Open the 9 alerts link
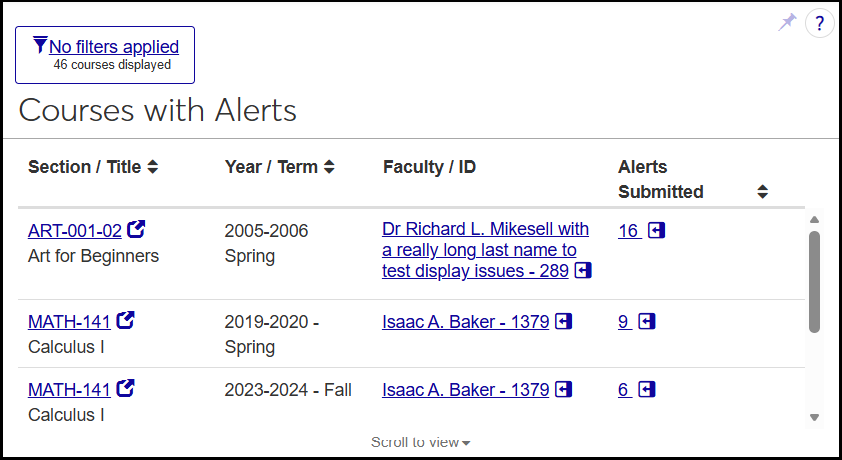 (623, 322)
